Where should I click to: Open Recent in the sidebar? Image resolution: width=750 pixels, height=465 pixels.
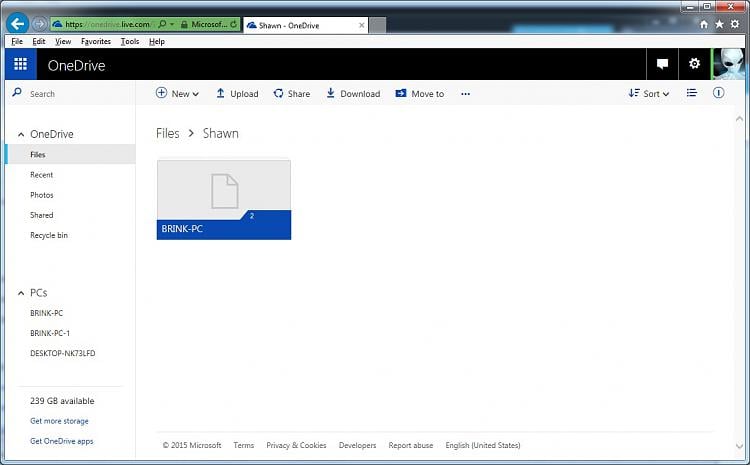coord(42,175)
